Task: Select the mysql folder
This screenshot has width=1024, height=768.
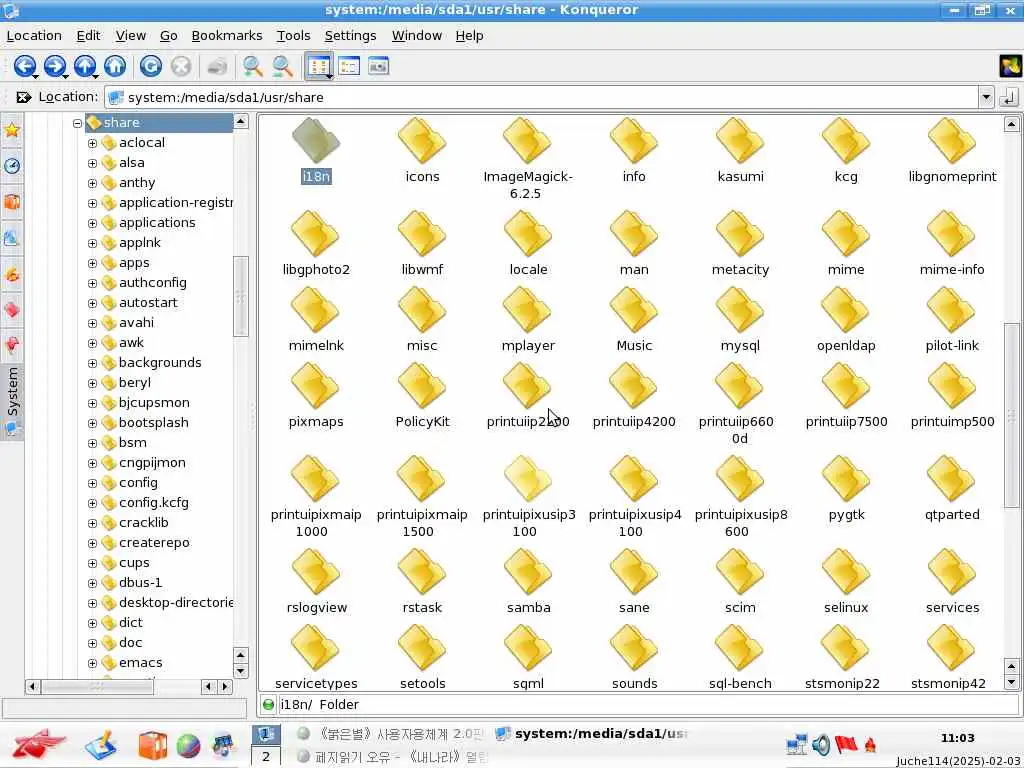Action: pyautogui.click(x=740, y=320)
